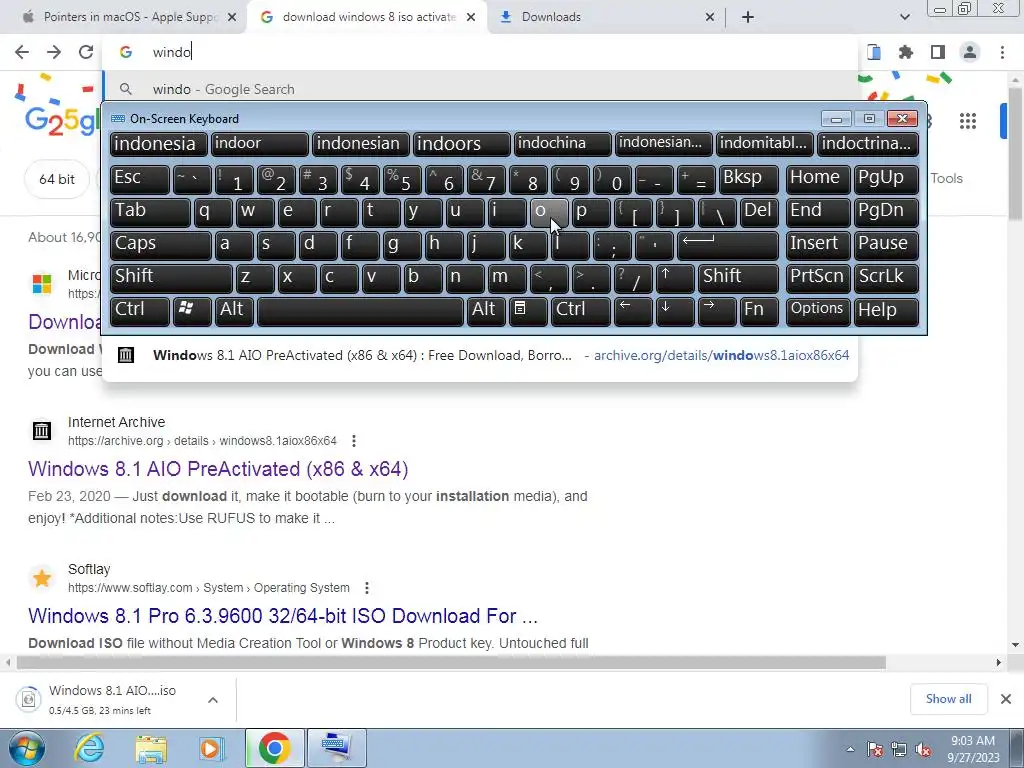Open Windows Explorer folder from taskbar
This screenshot has width=1024, height=768.
(x=151, y=748)
